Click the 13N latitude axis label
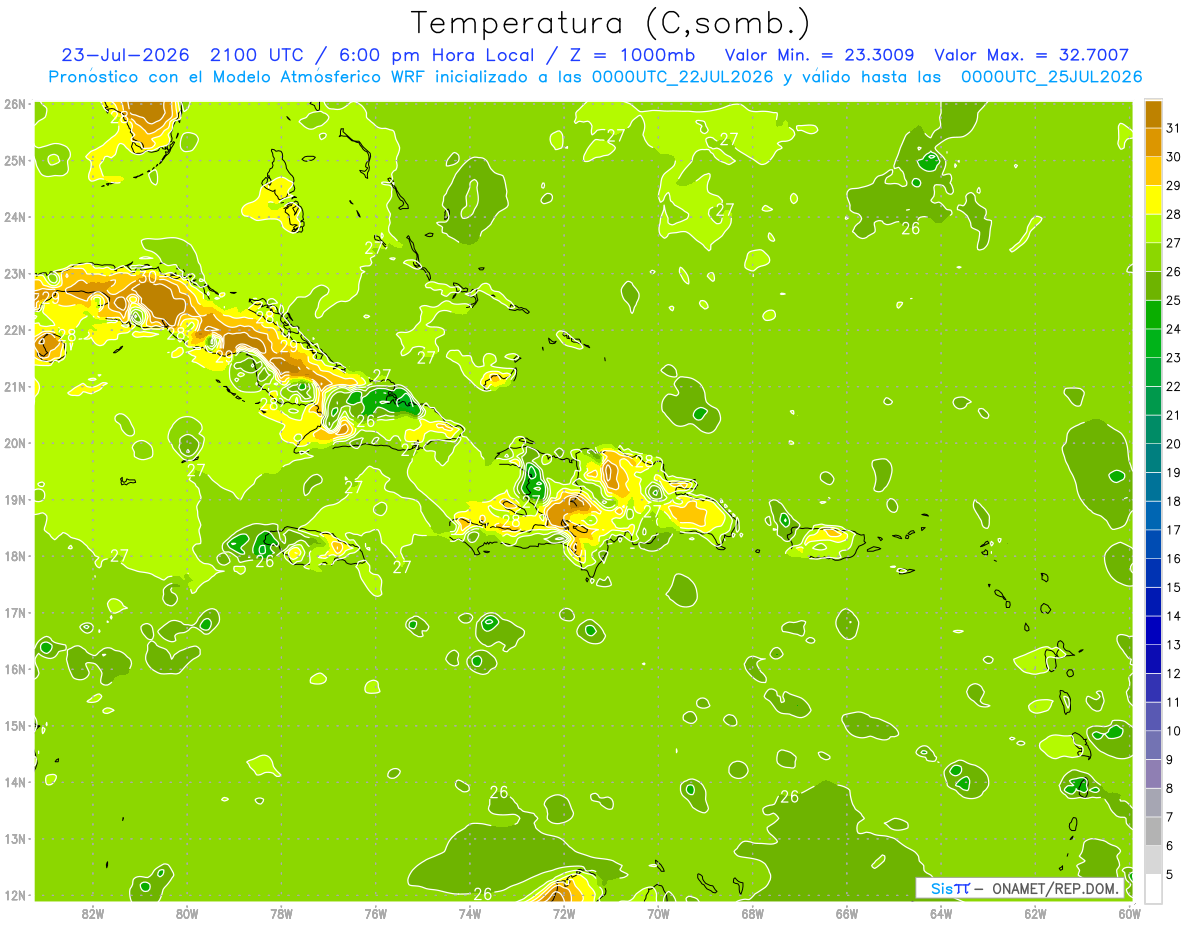The width and height of the screenshot is (1200, 927). [x=14, y=838]
